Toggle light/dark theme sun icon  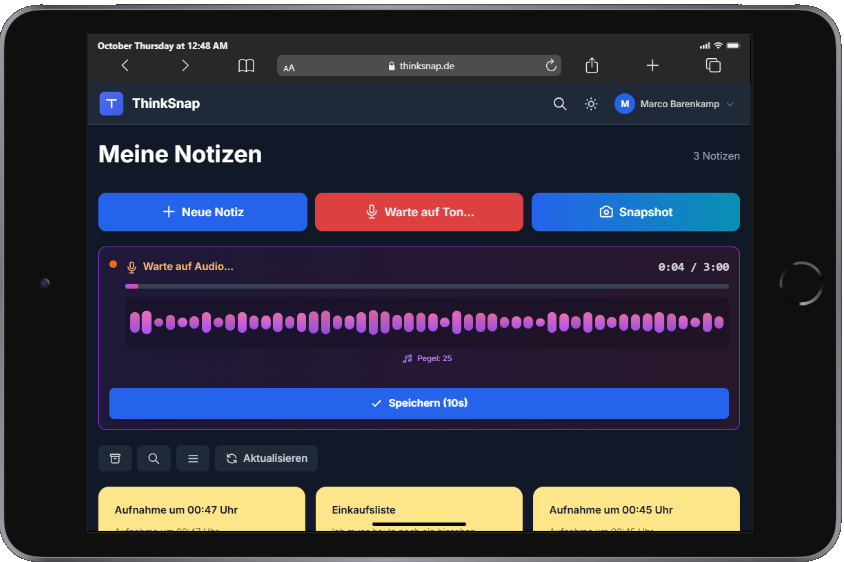pos(591,104)
